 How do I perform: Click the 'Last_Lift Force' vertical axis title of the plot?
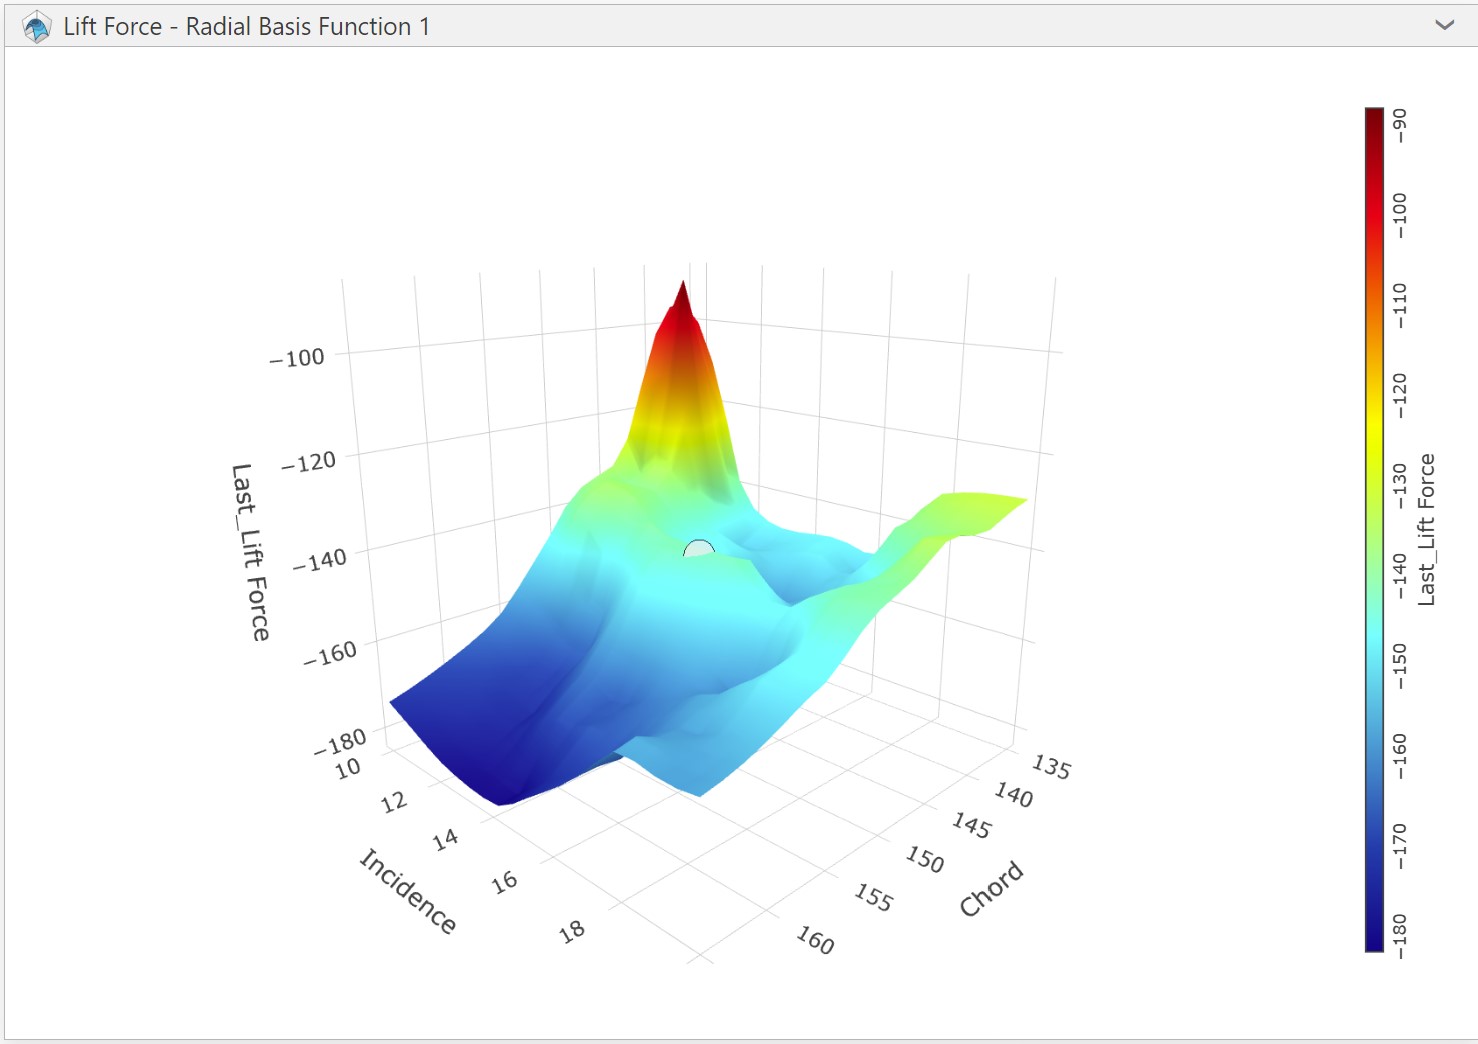pyautogui.click(x=250, y=552)
